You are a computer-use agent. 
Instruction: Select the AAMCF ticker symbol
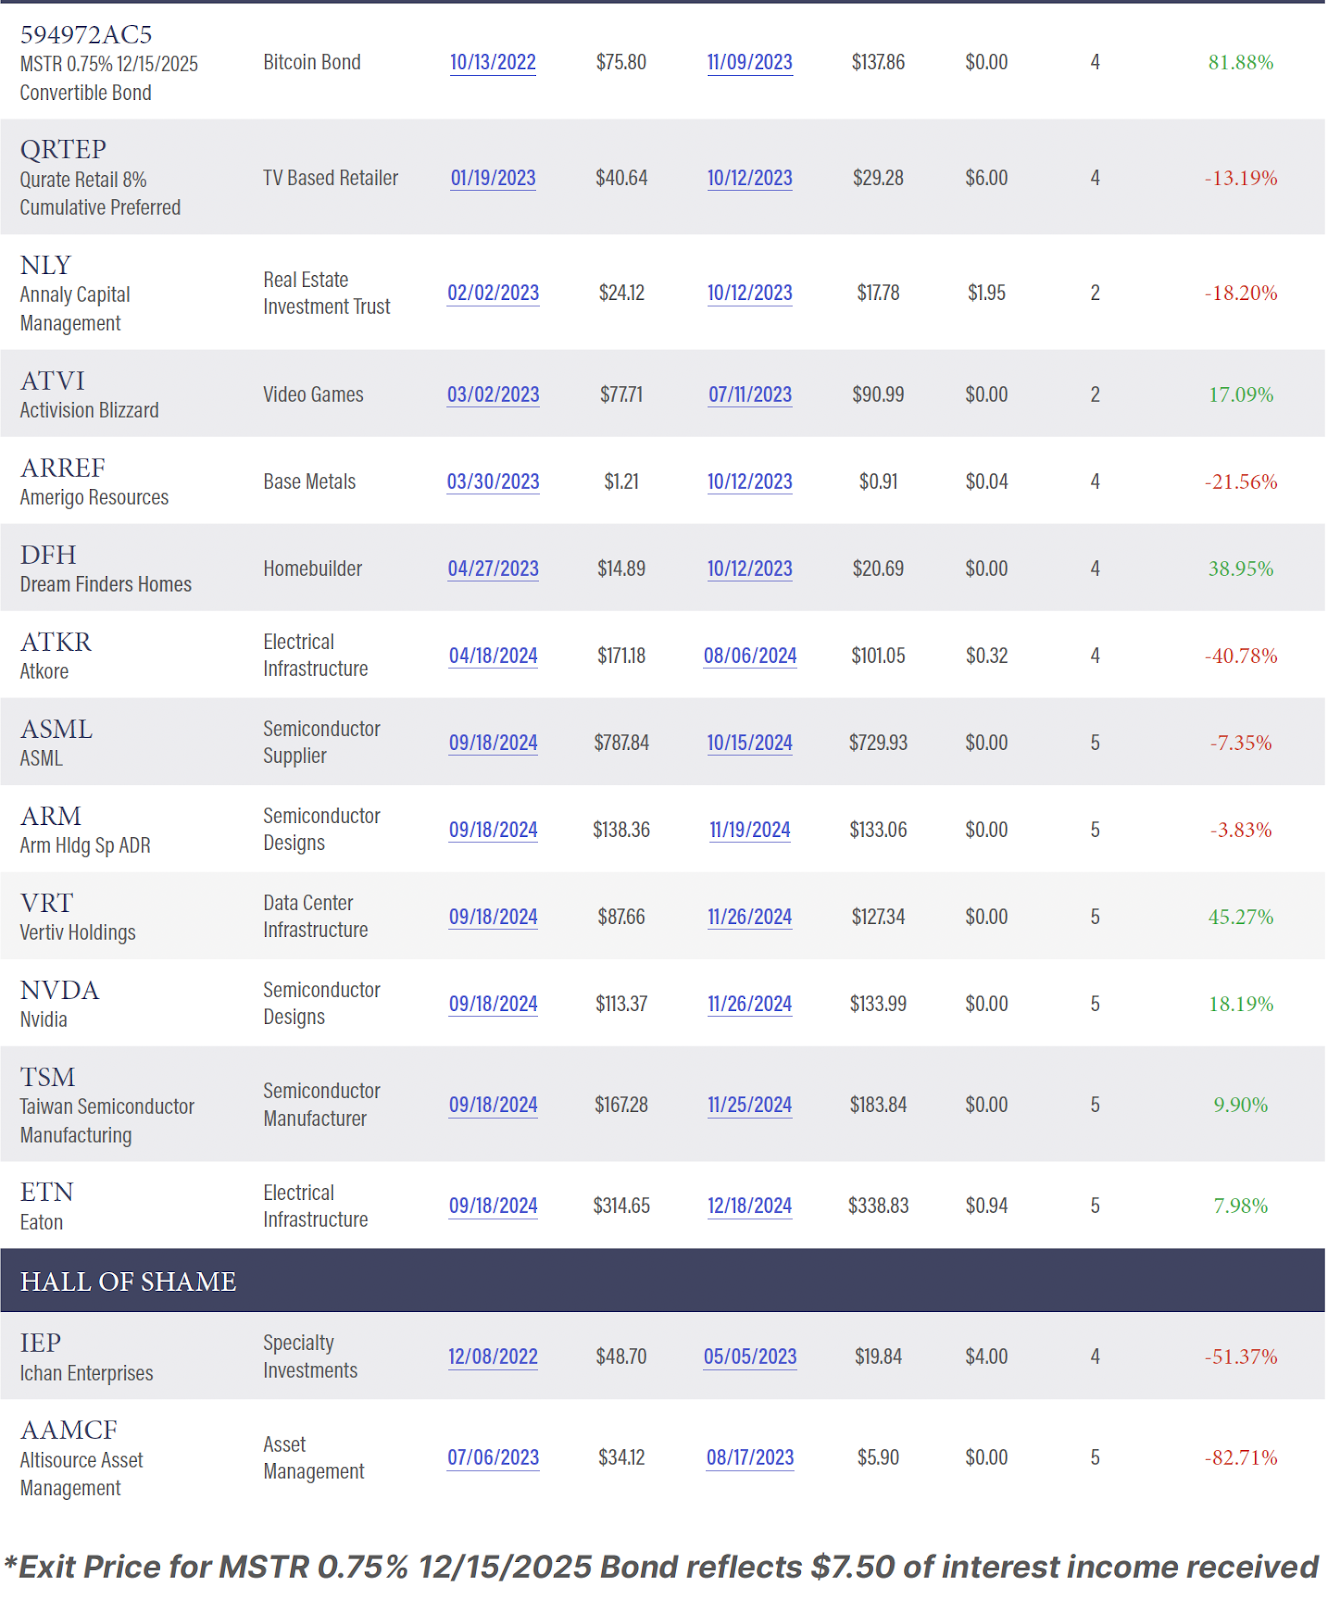[69, 1430]
